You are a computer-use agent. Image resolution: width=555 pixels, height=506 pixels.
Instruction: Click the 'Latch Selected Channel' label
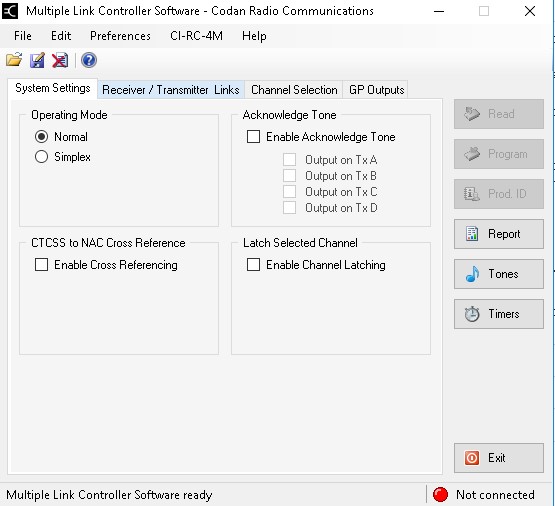tap(300, 243)
